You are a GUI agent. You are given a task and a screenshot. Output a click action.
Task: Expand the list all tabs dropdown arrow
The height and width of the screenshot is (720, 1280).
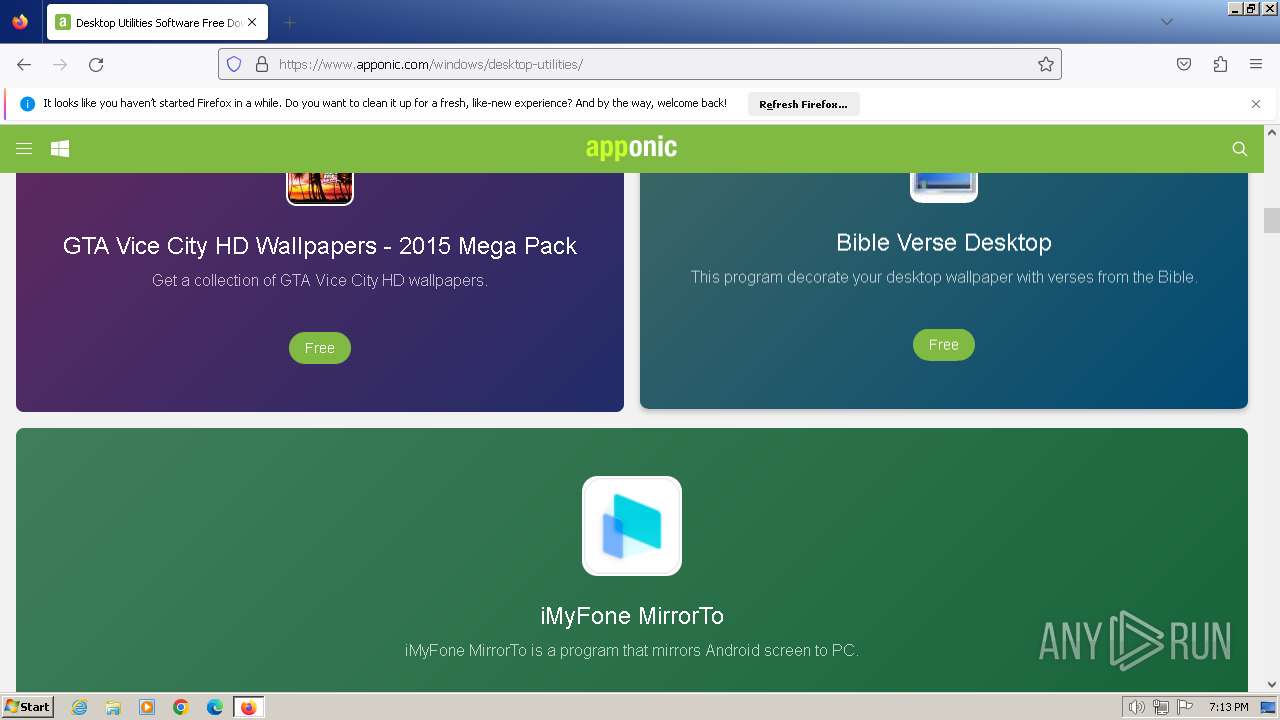1167,22
